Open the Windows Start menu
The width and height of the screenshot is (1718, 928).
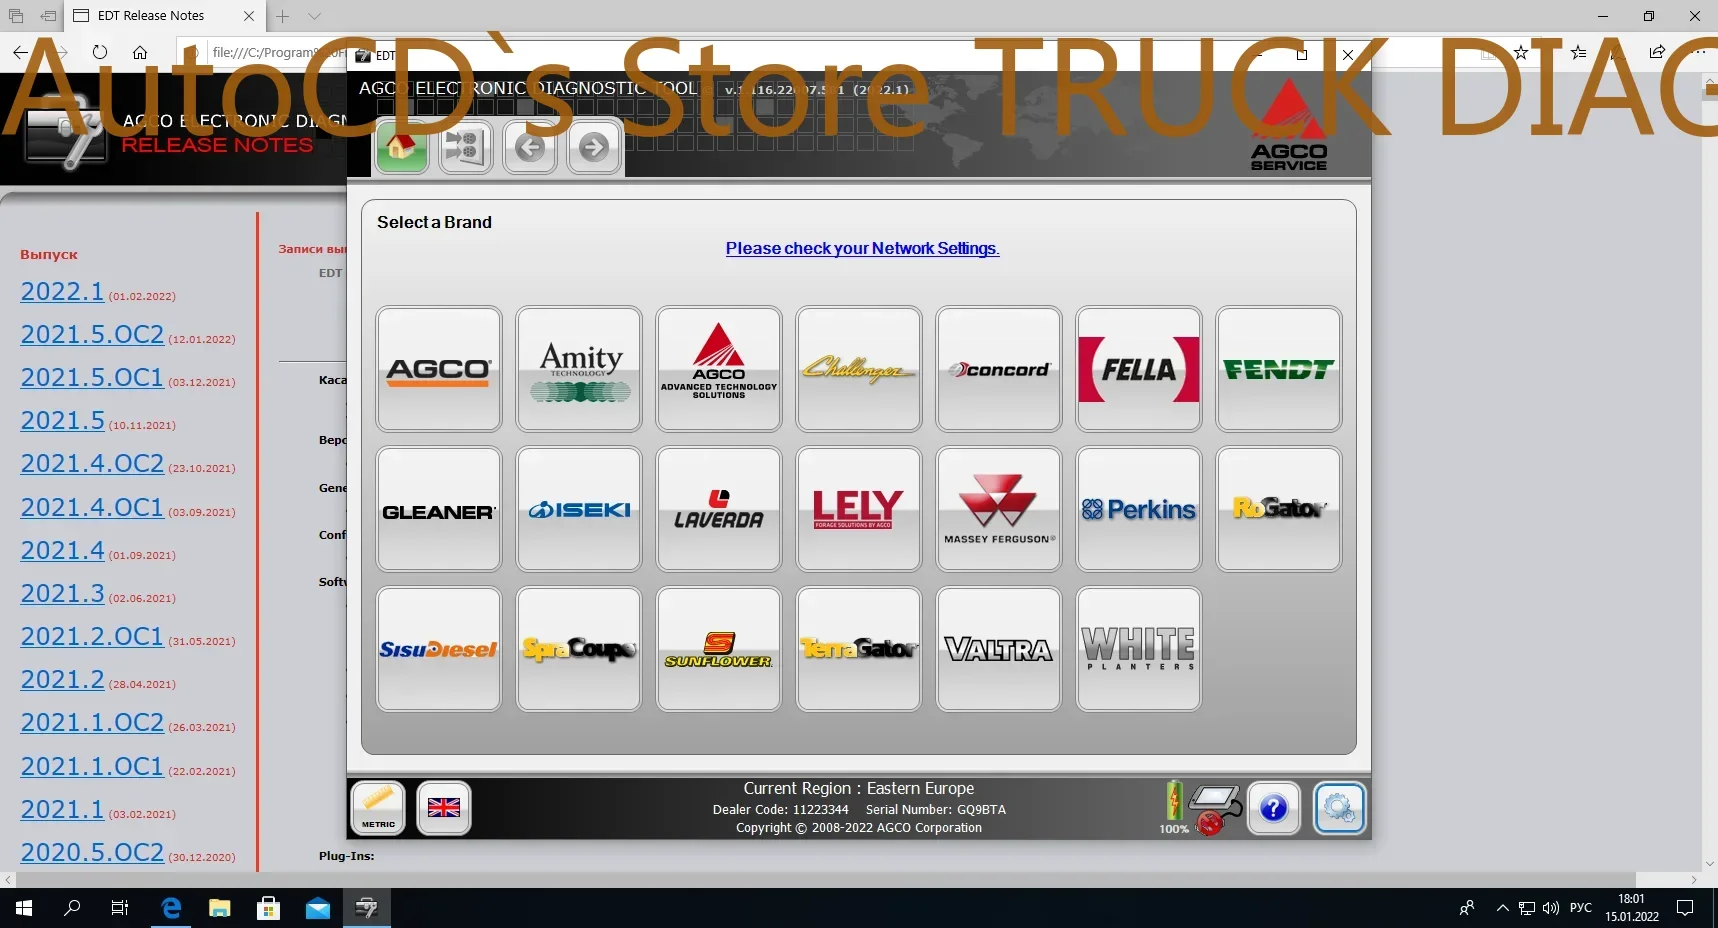[24, 908]
